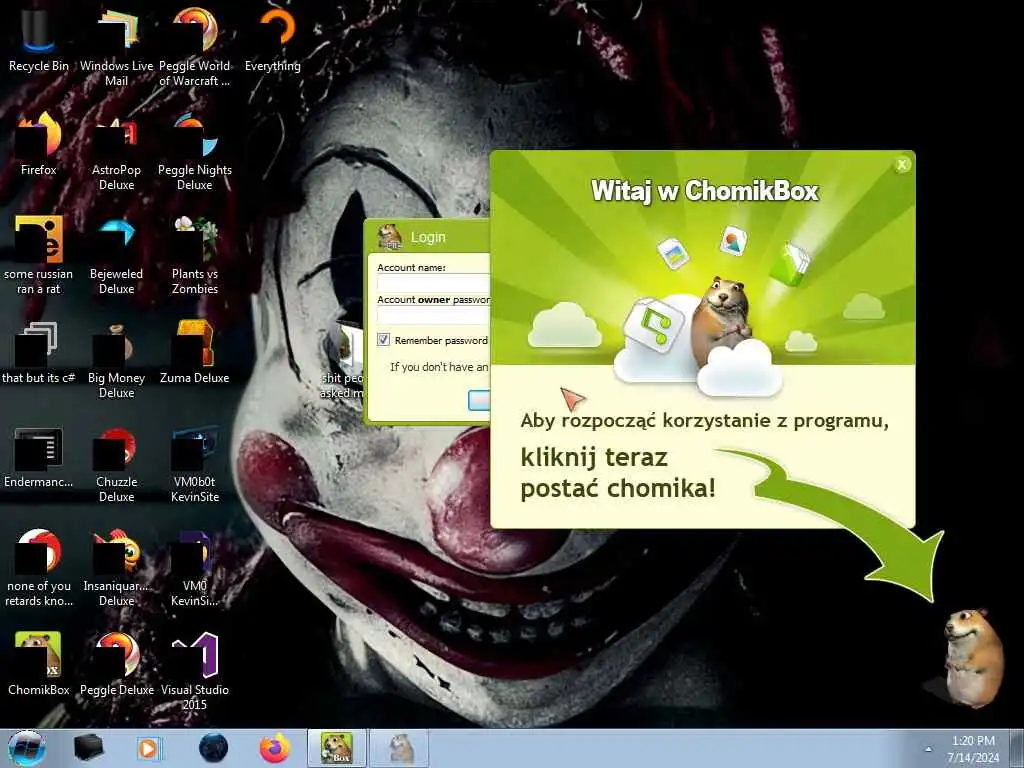Click the hamster character on desktop
This screenshot has width=1024, height=768.
[x=972, y=657]
